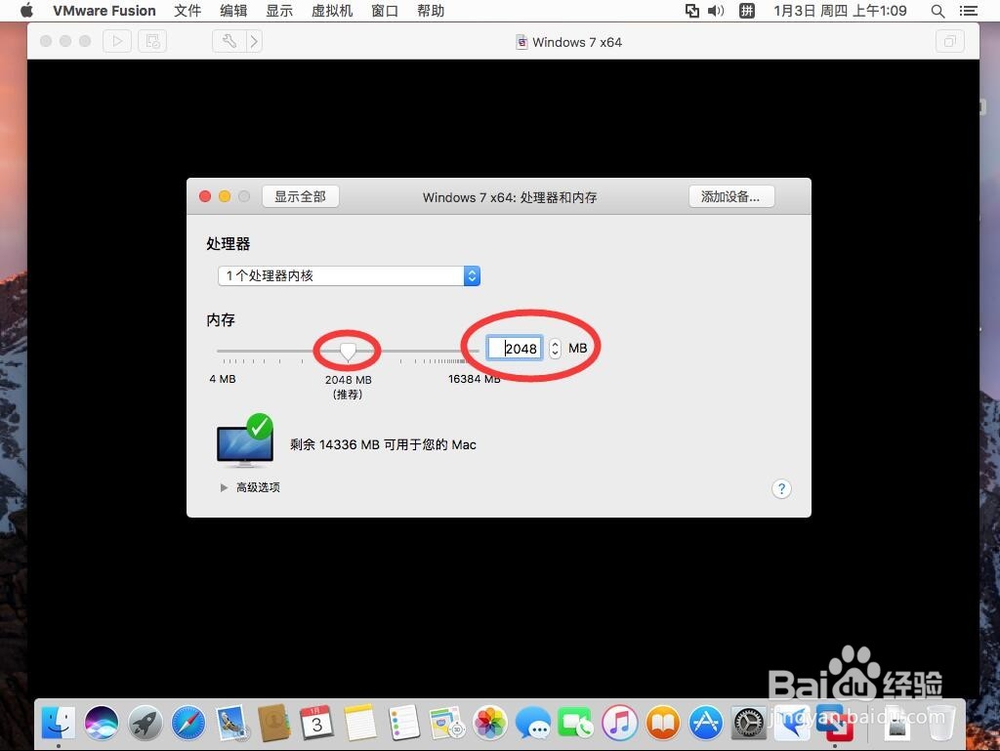Close the processor and memory settings window
The image size is (1000, 751).
click(205, 196)
